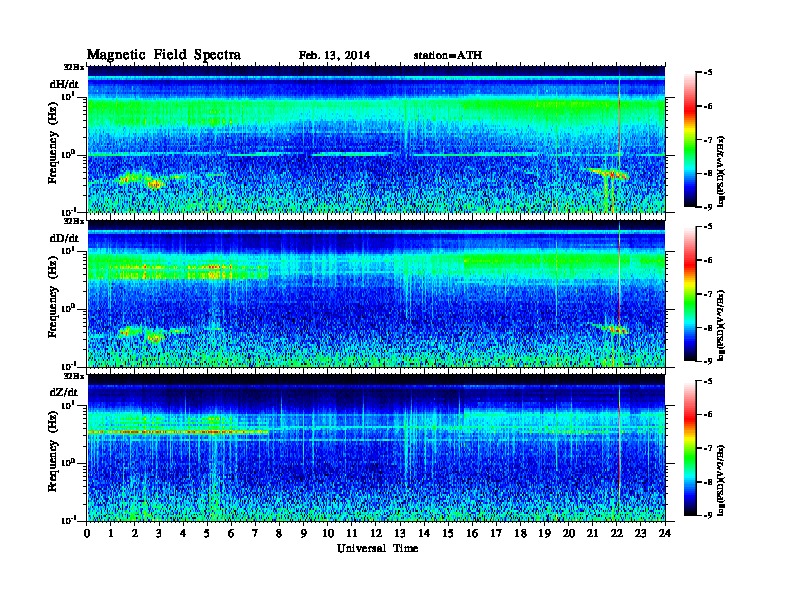Click hour "8" on the time axis
The width and height of the screenshot is (792, 612).
[279, 533]
